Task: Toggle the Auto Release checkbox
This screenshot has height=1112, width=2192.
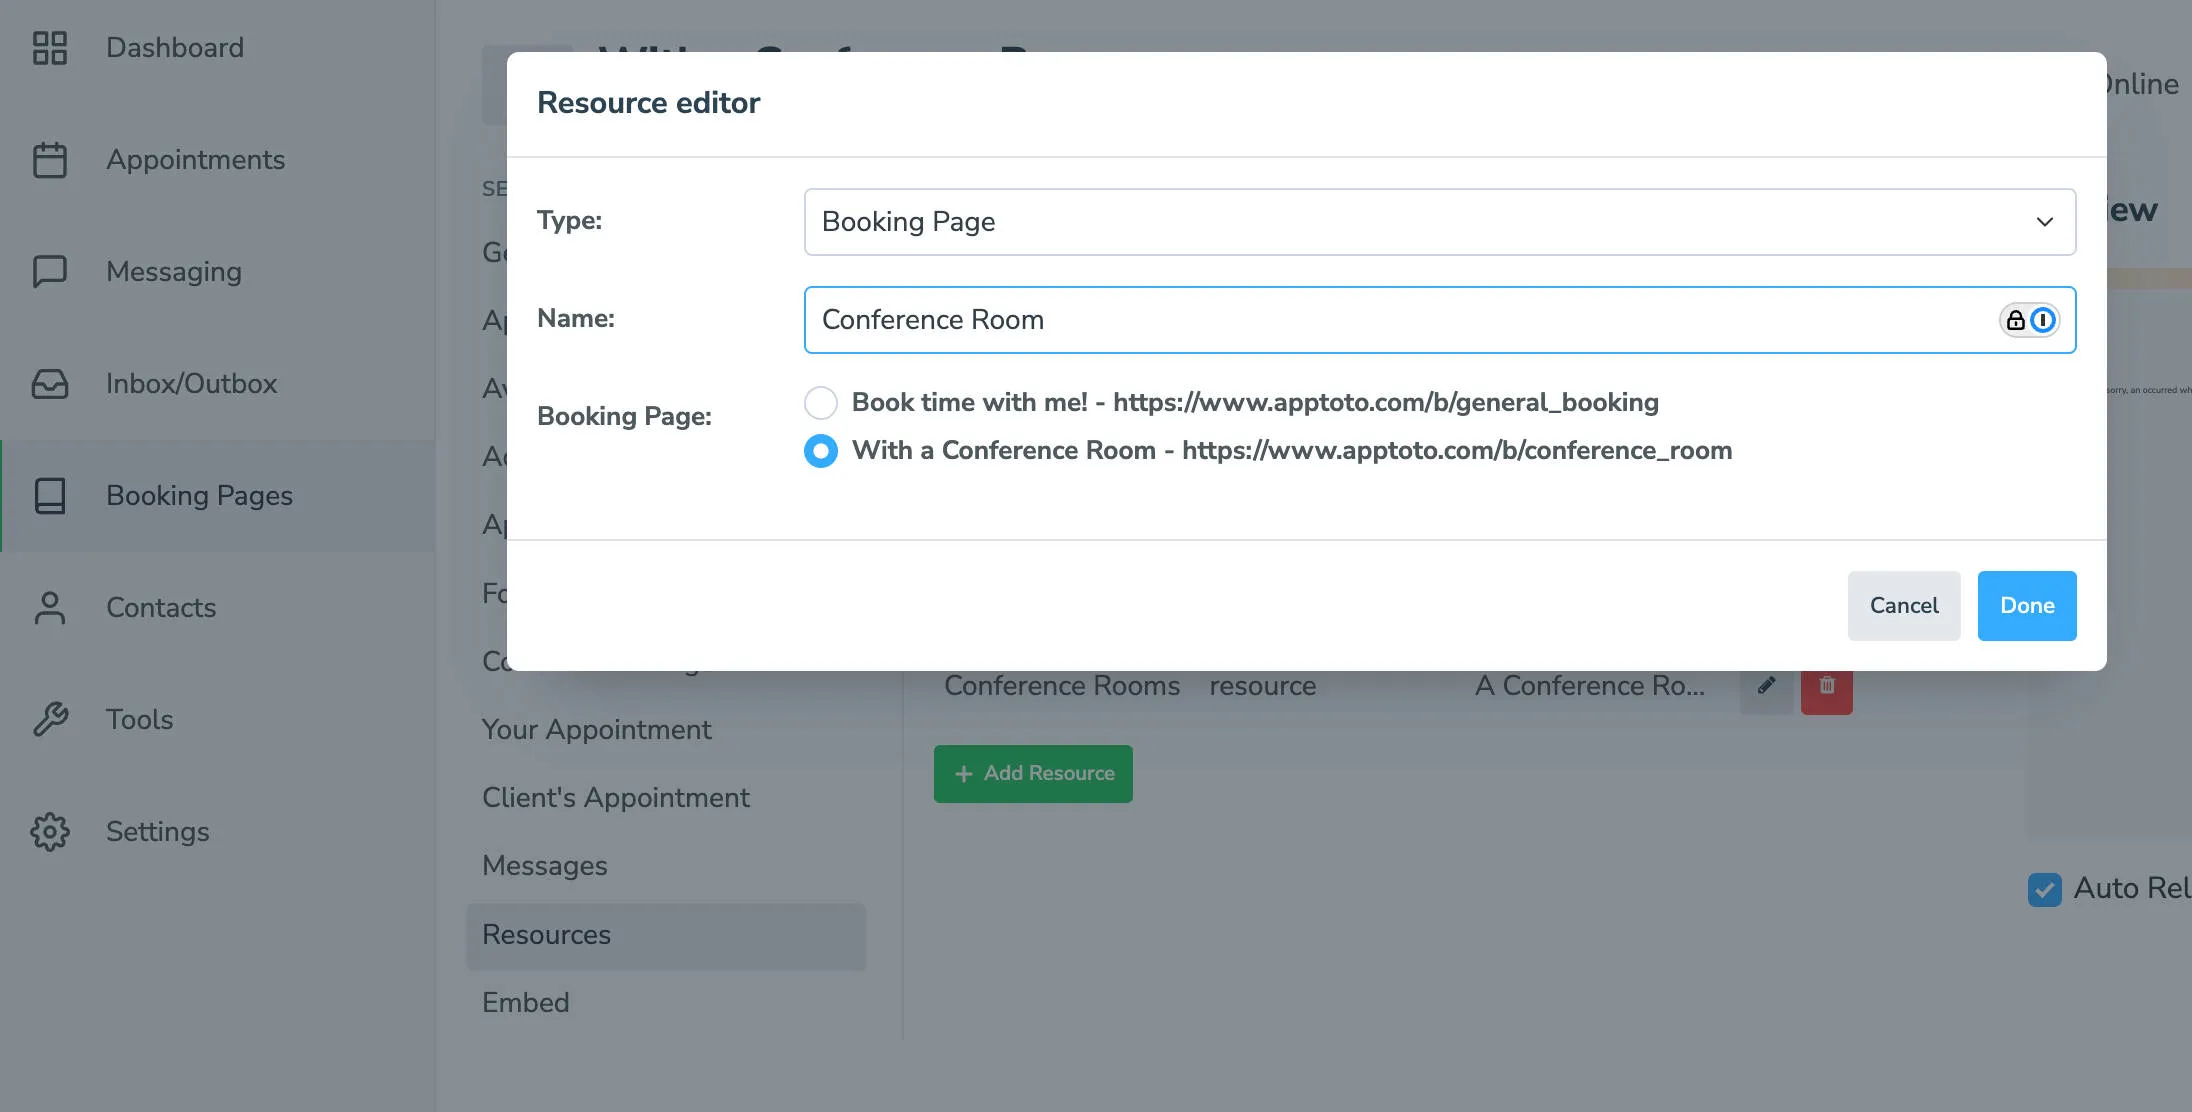Action: pos(2045,889)
